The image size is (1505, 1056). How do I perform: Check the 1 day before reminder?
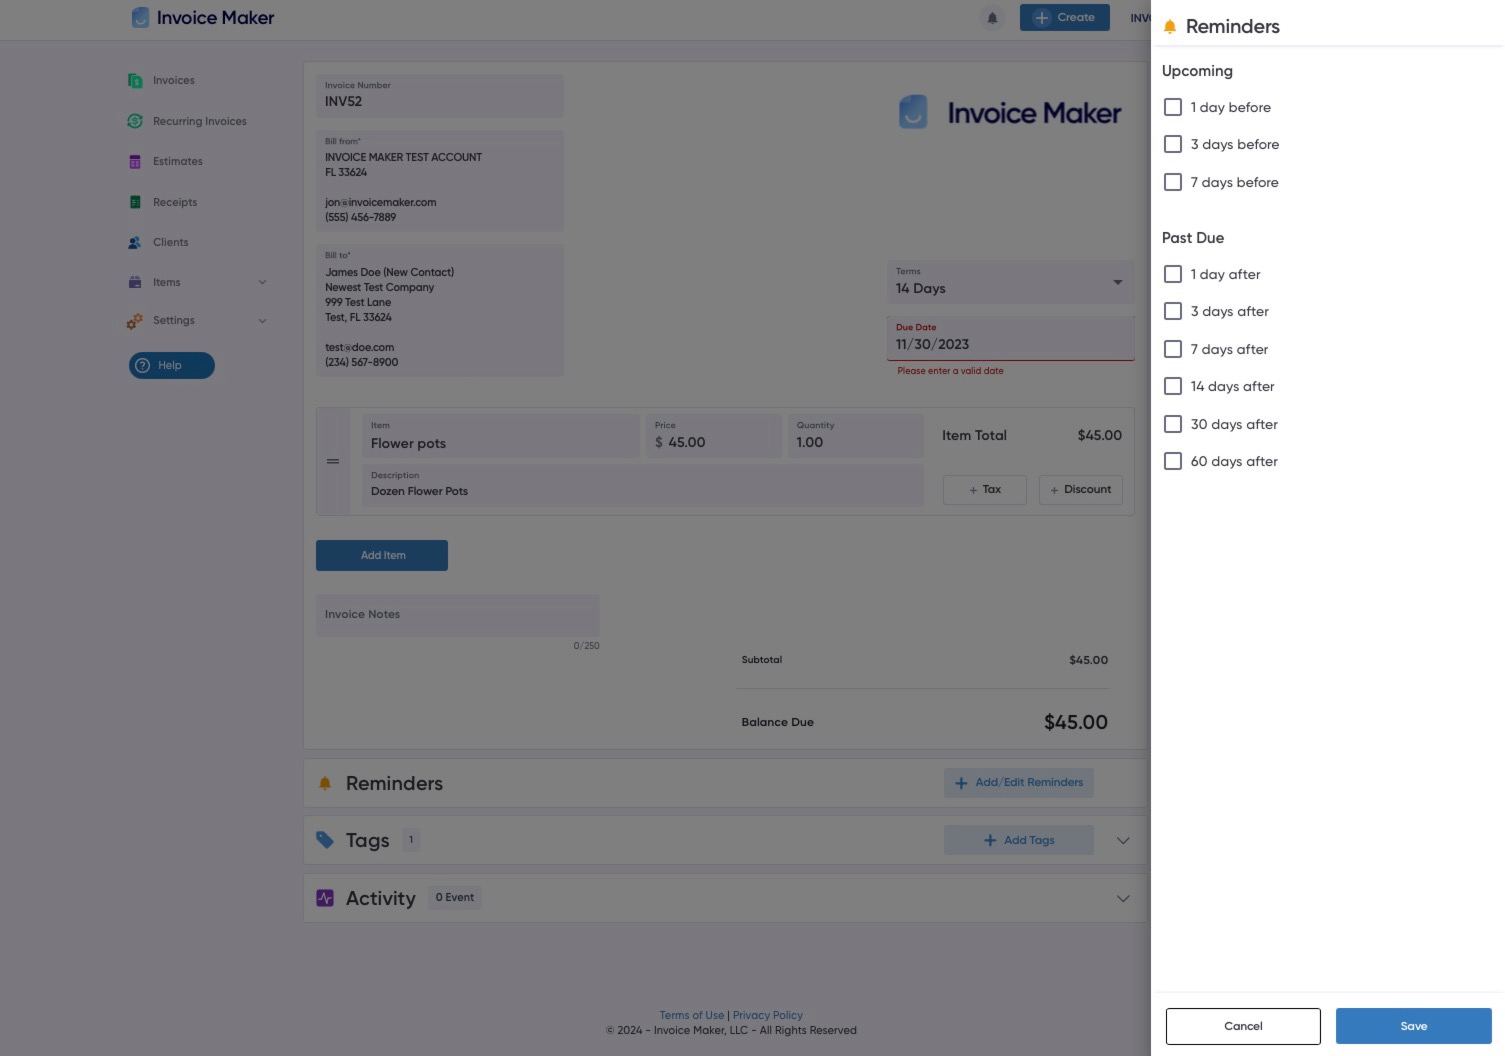(1173, 107)
